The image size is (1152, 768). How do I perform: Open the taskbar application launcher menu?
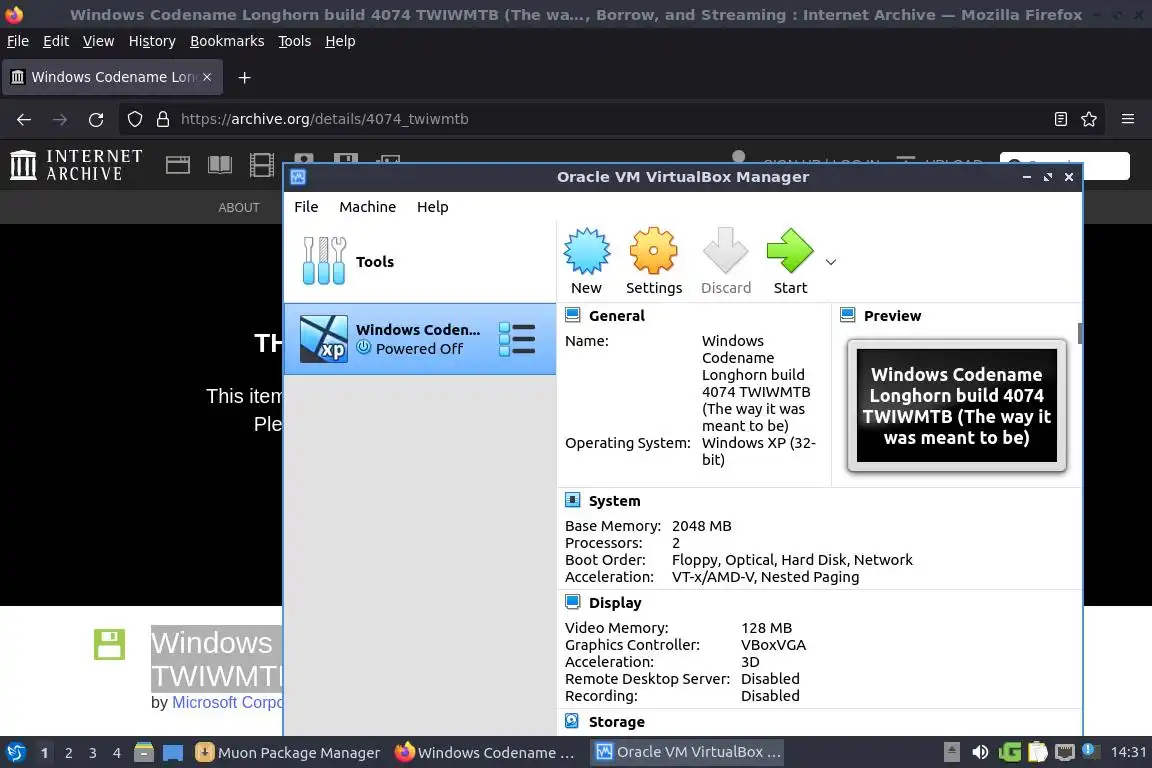click(x=16, y=753)
